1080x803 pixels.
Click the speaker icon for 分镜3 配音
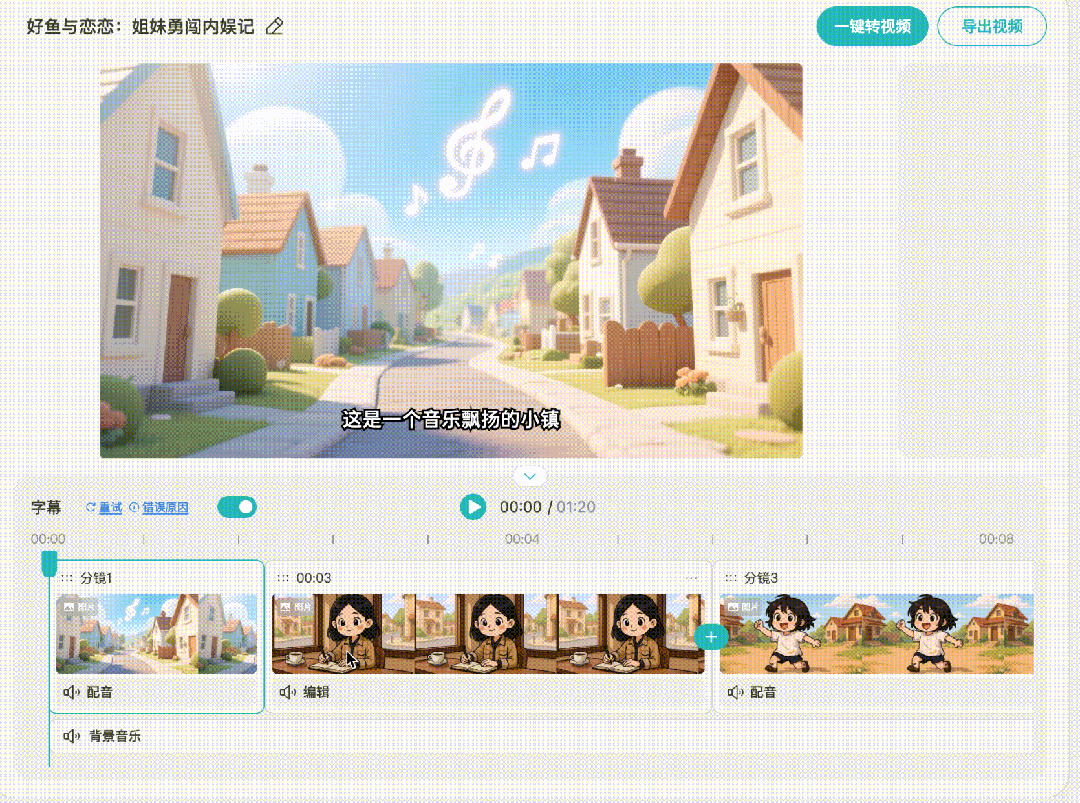pyautogui.click(x=735, y=692)
